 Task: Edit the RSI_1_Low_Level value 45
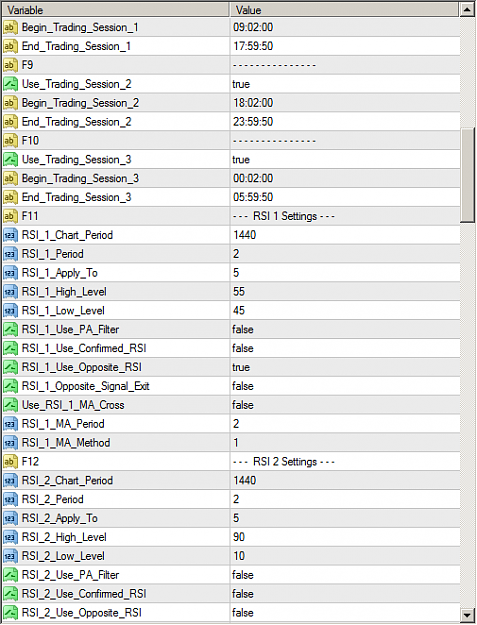pyautogui.click(x=239, y=311)
